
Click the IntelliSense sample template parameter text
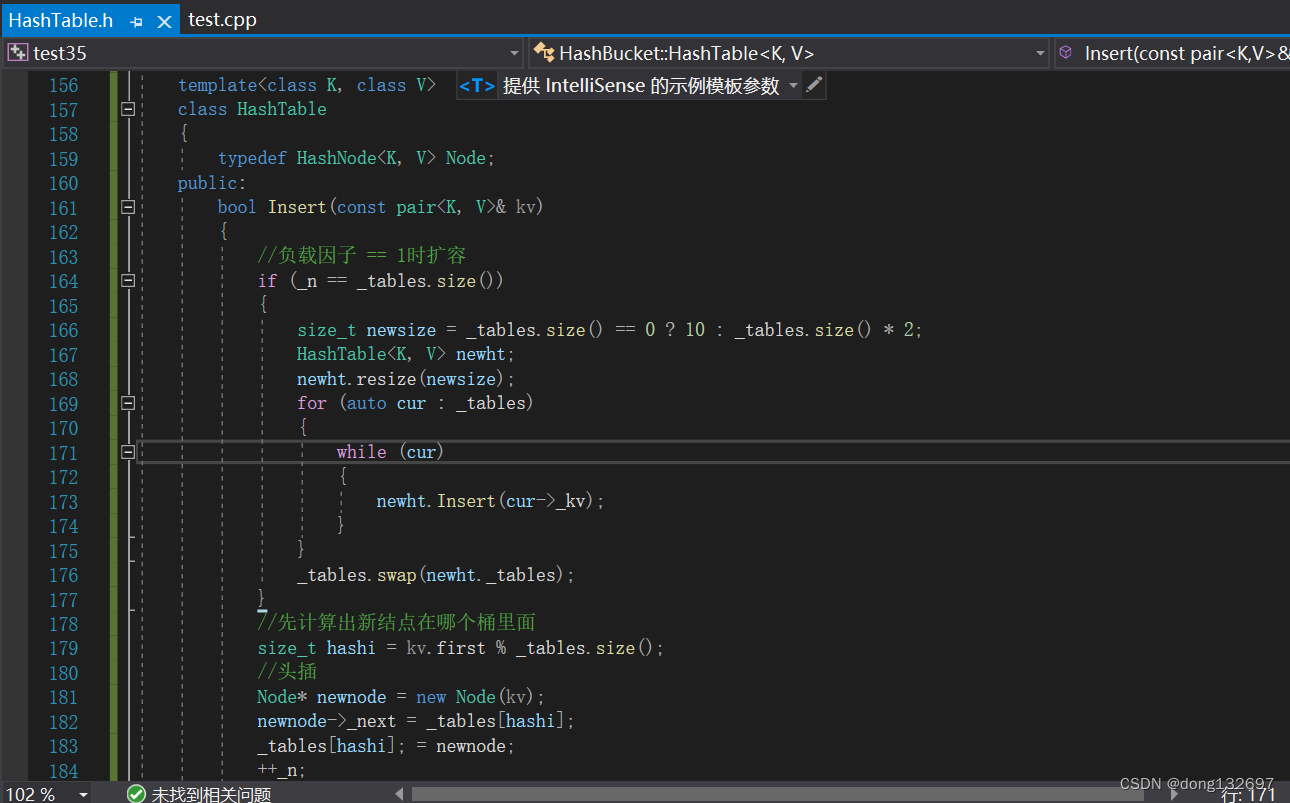[x=641, y=86]
